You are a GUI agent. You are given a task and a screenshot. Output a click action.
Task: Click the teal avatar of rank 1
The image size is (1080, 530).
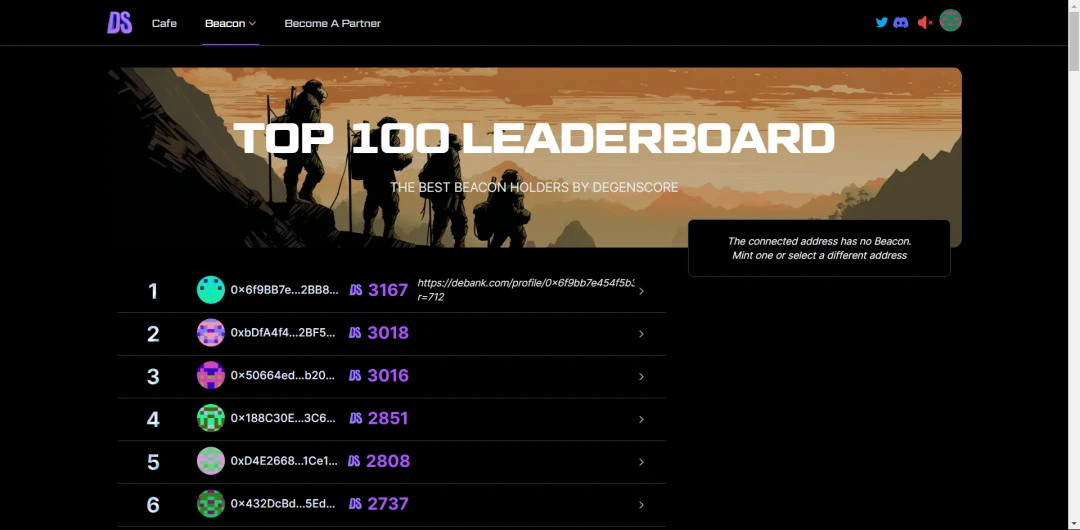click(211, 290)
